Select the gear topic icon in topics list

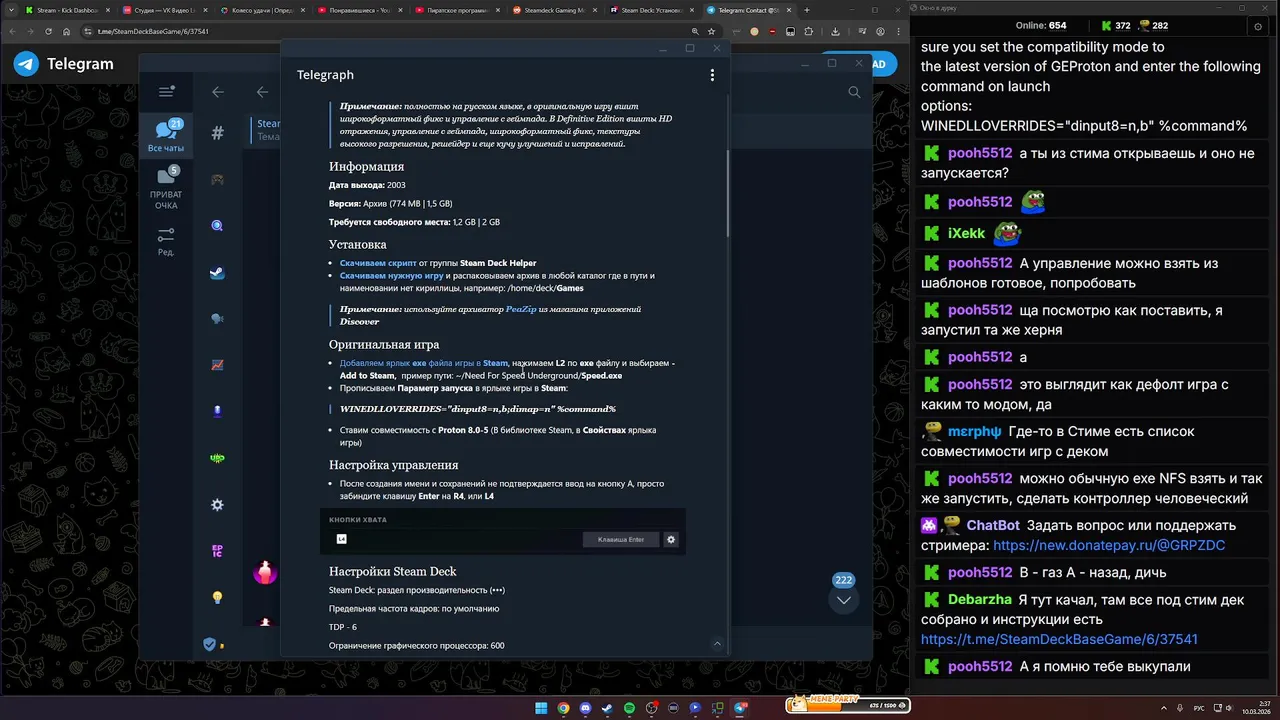[217, 505]
